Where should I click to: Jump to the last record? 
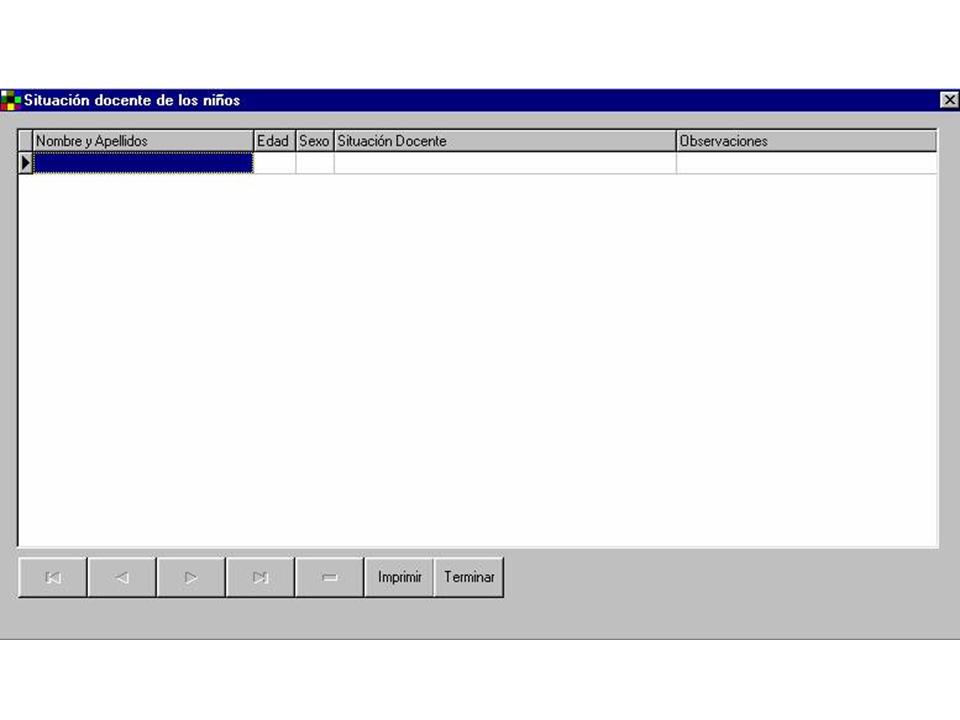point(260,578)
